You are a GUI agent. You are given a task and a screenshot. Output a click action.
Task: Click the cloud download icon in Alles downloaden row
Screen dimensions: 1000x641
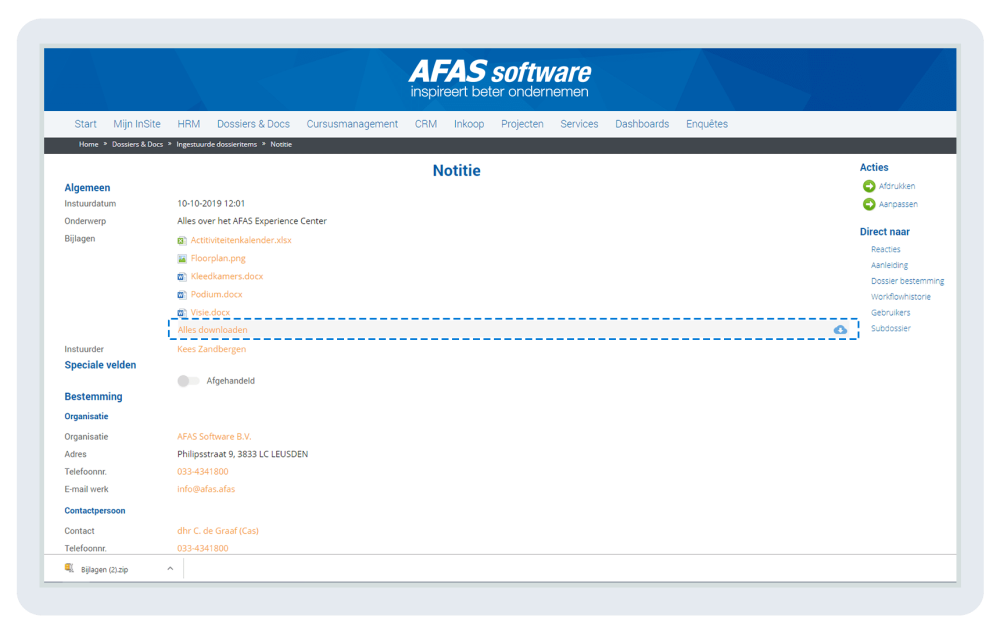840,329
